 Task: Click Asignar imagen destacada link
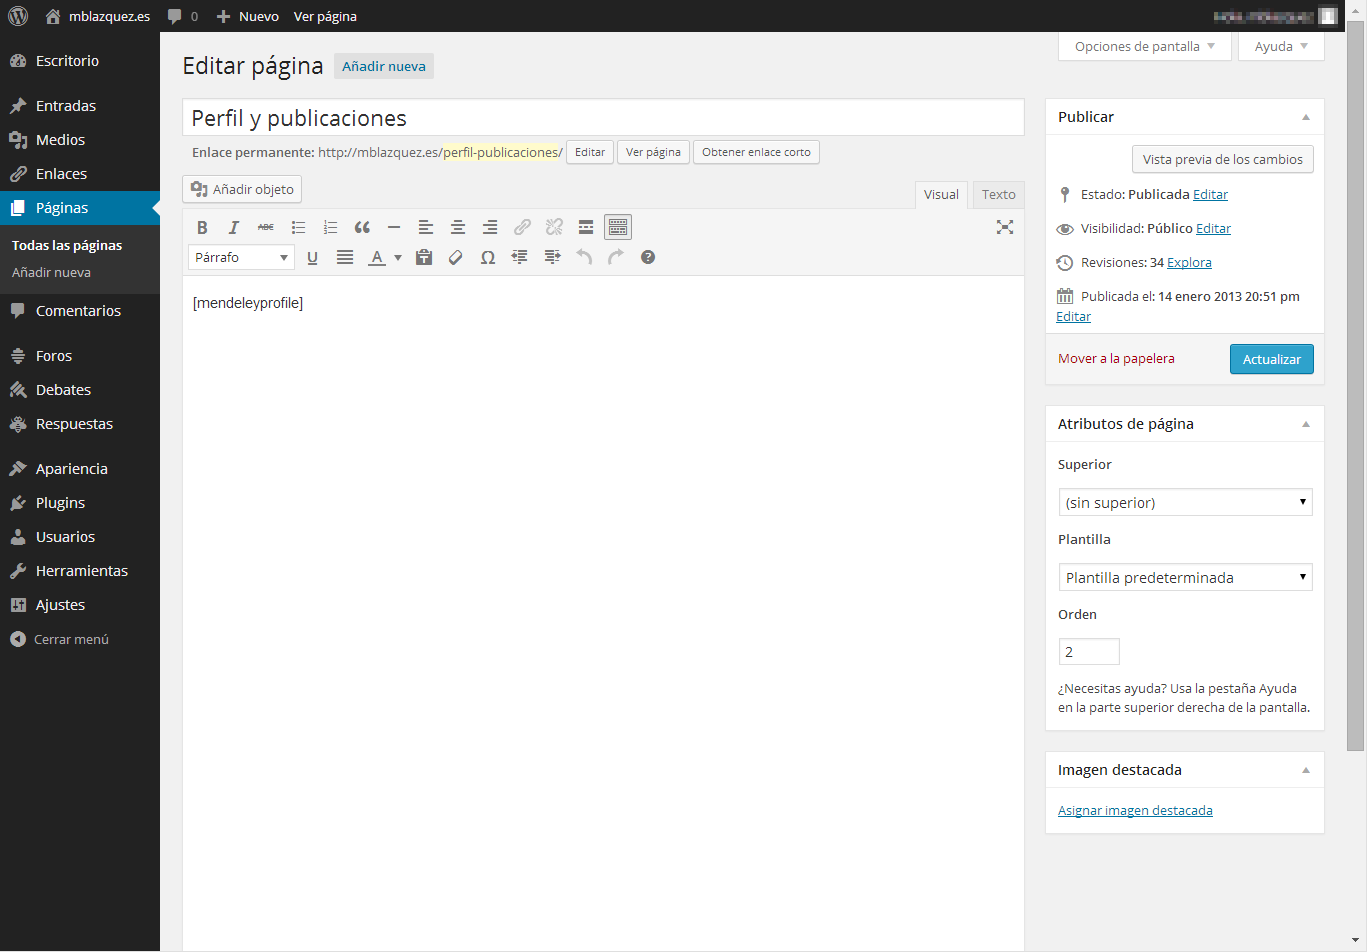coord(1135,811)
